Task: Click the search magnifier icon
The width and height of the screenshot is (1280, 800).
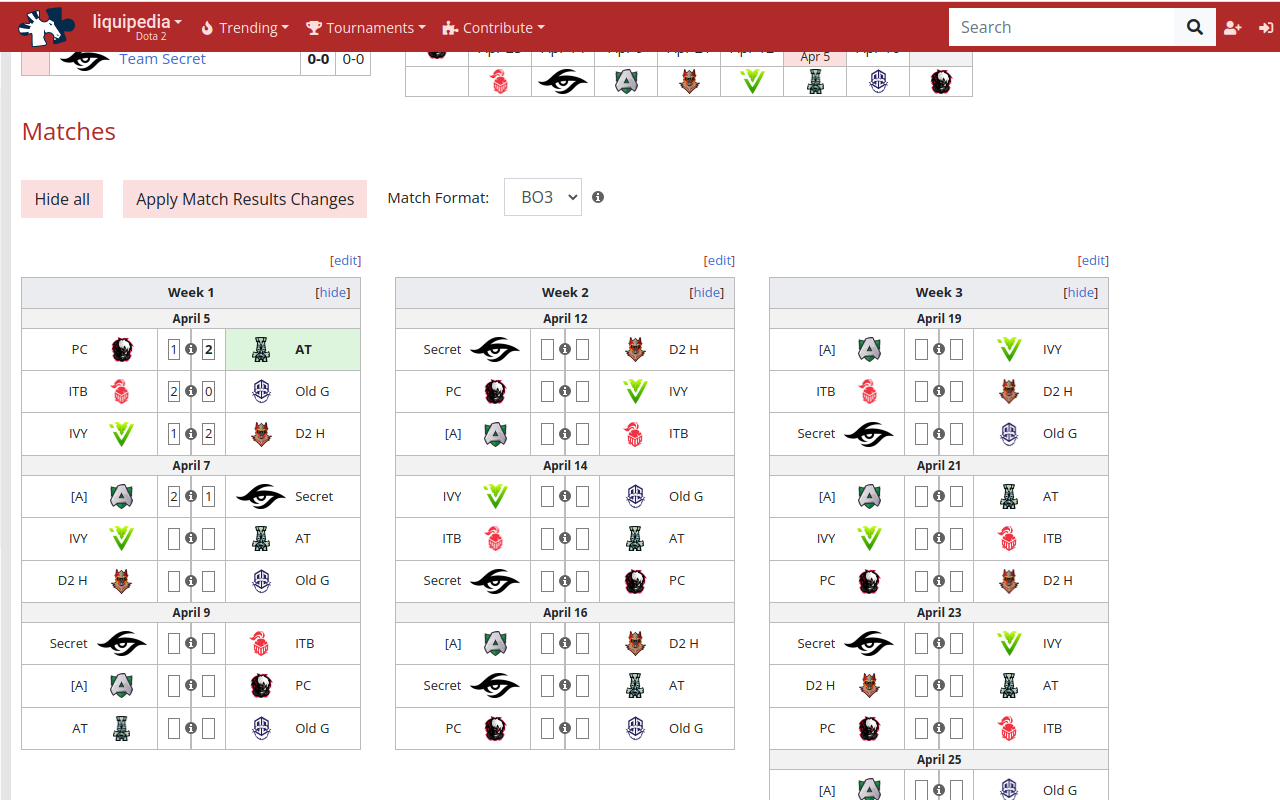Action: point(1194,27)
